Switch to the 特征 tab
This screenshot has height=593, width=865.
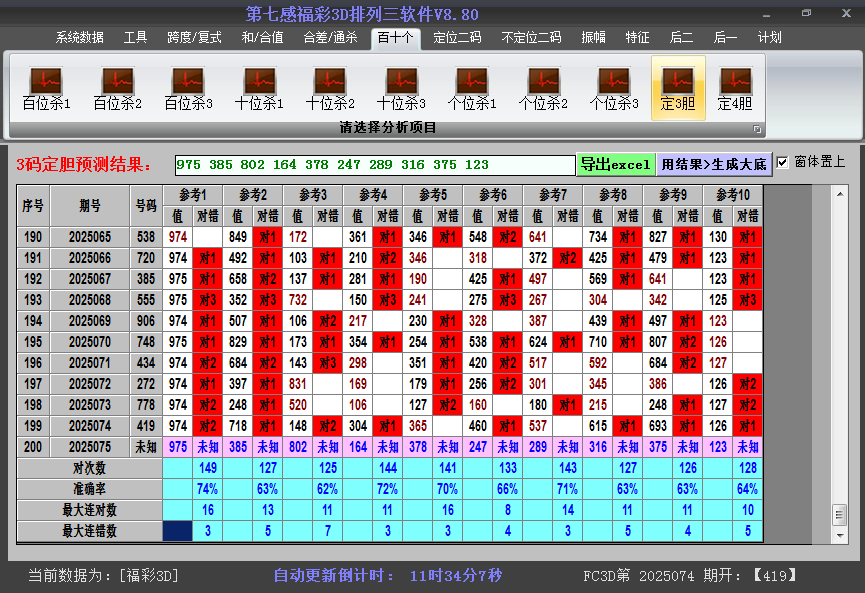[637, 38]
